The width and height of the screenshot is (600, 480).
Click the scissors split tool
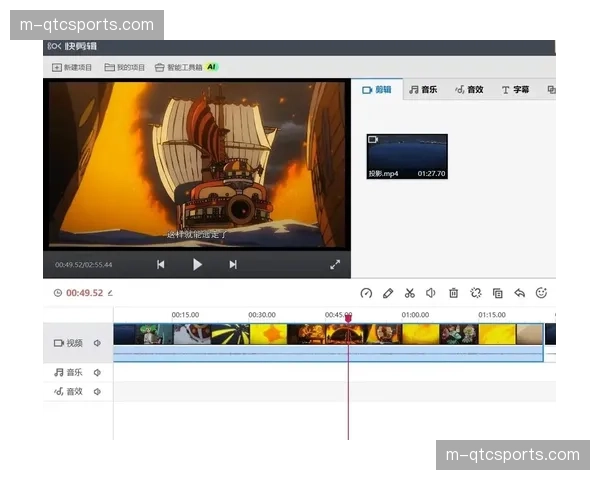point(410,293)
